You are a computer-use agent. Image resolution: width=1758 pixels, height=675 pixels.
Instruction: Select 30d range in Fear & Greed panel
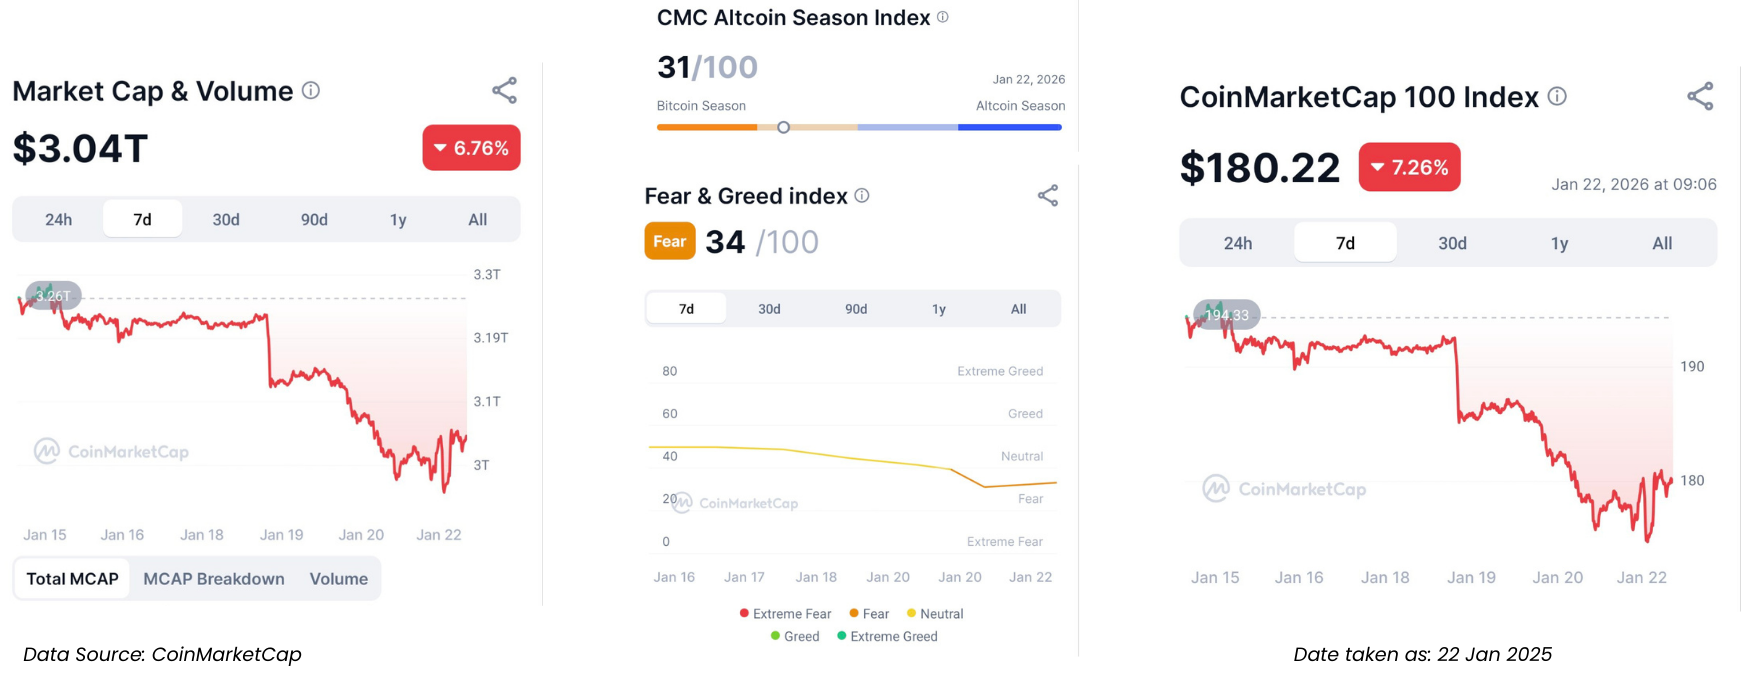click(x=769, y=309)
